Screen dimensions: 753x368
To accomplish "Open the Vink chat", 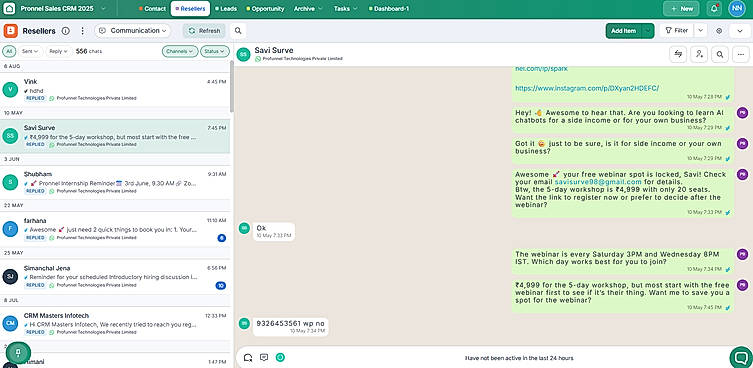I will (x=115, y=89).
